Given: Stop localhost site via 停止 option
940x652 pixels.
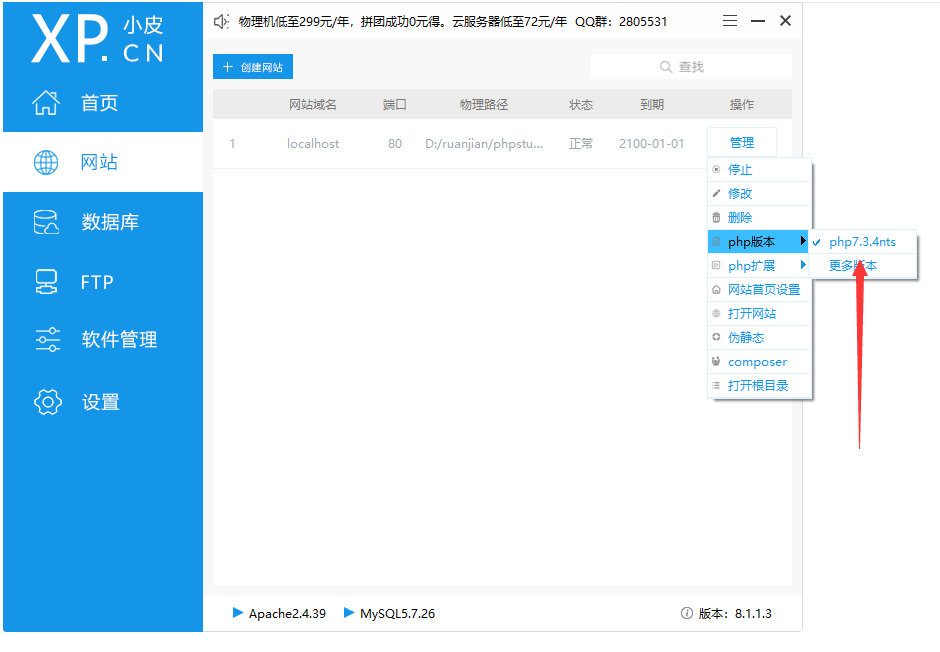Looking at the screenshot, I should [x=742, y=169].
